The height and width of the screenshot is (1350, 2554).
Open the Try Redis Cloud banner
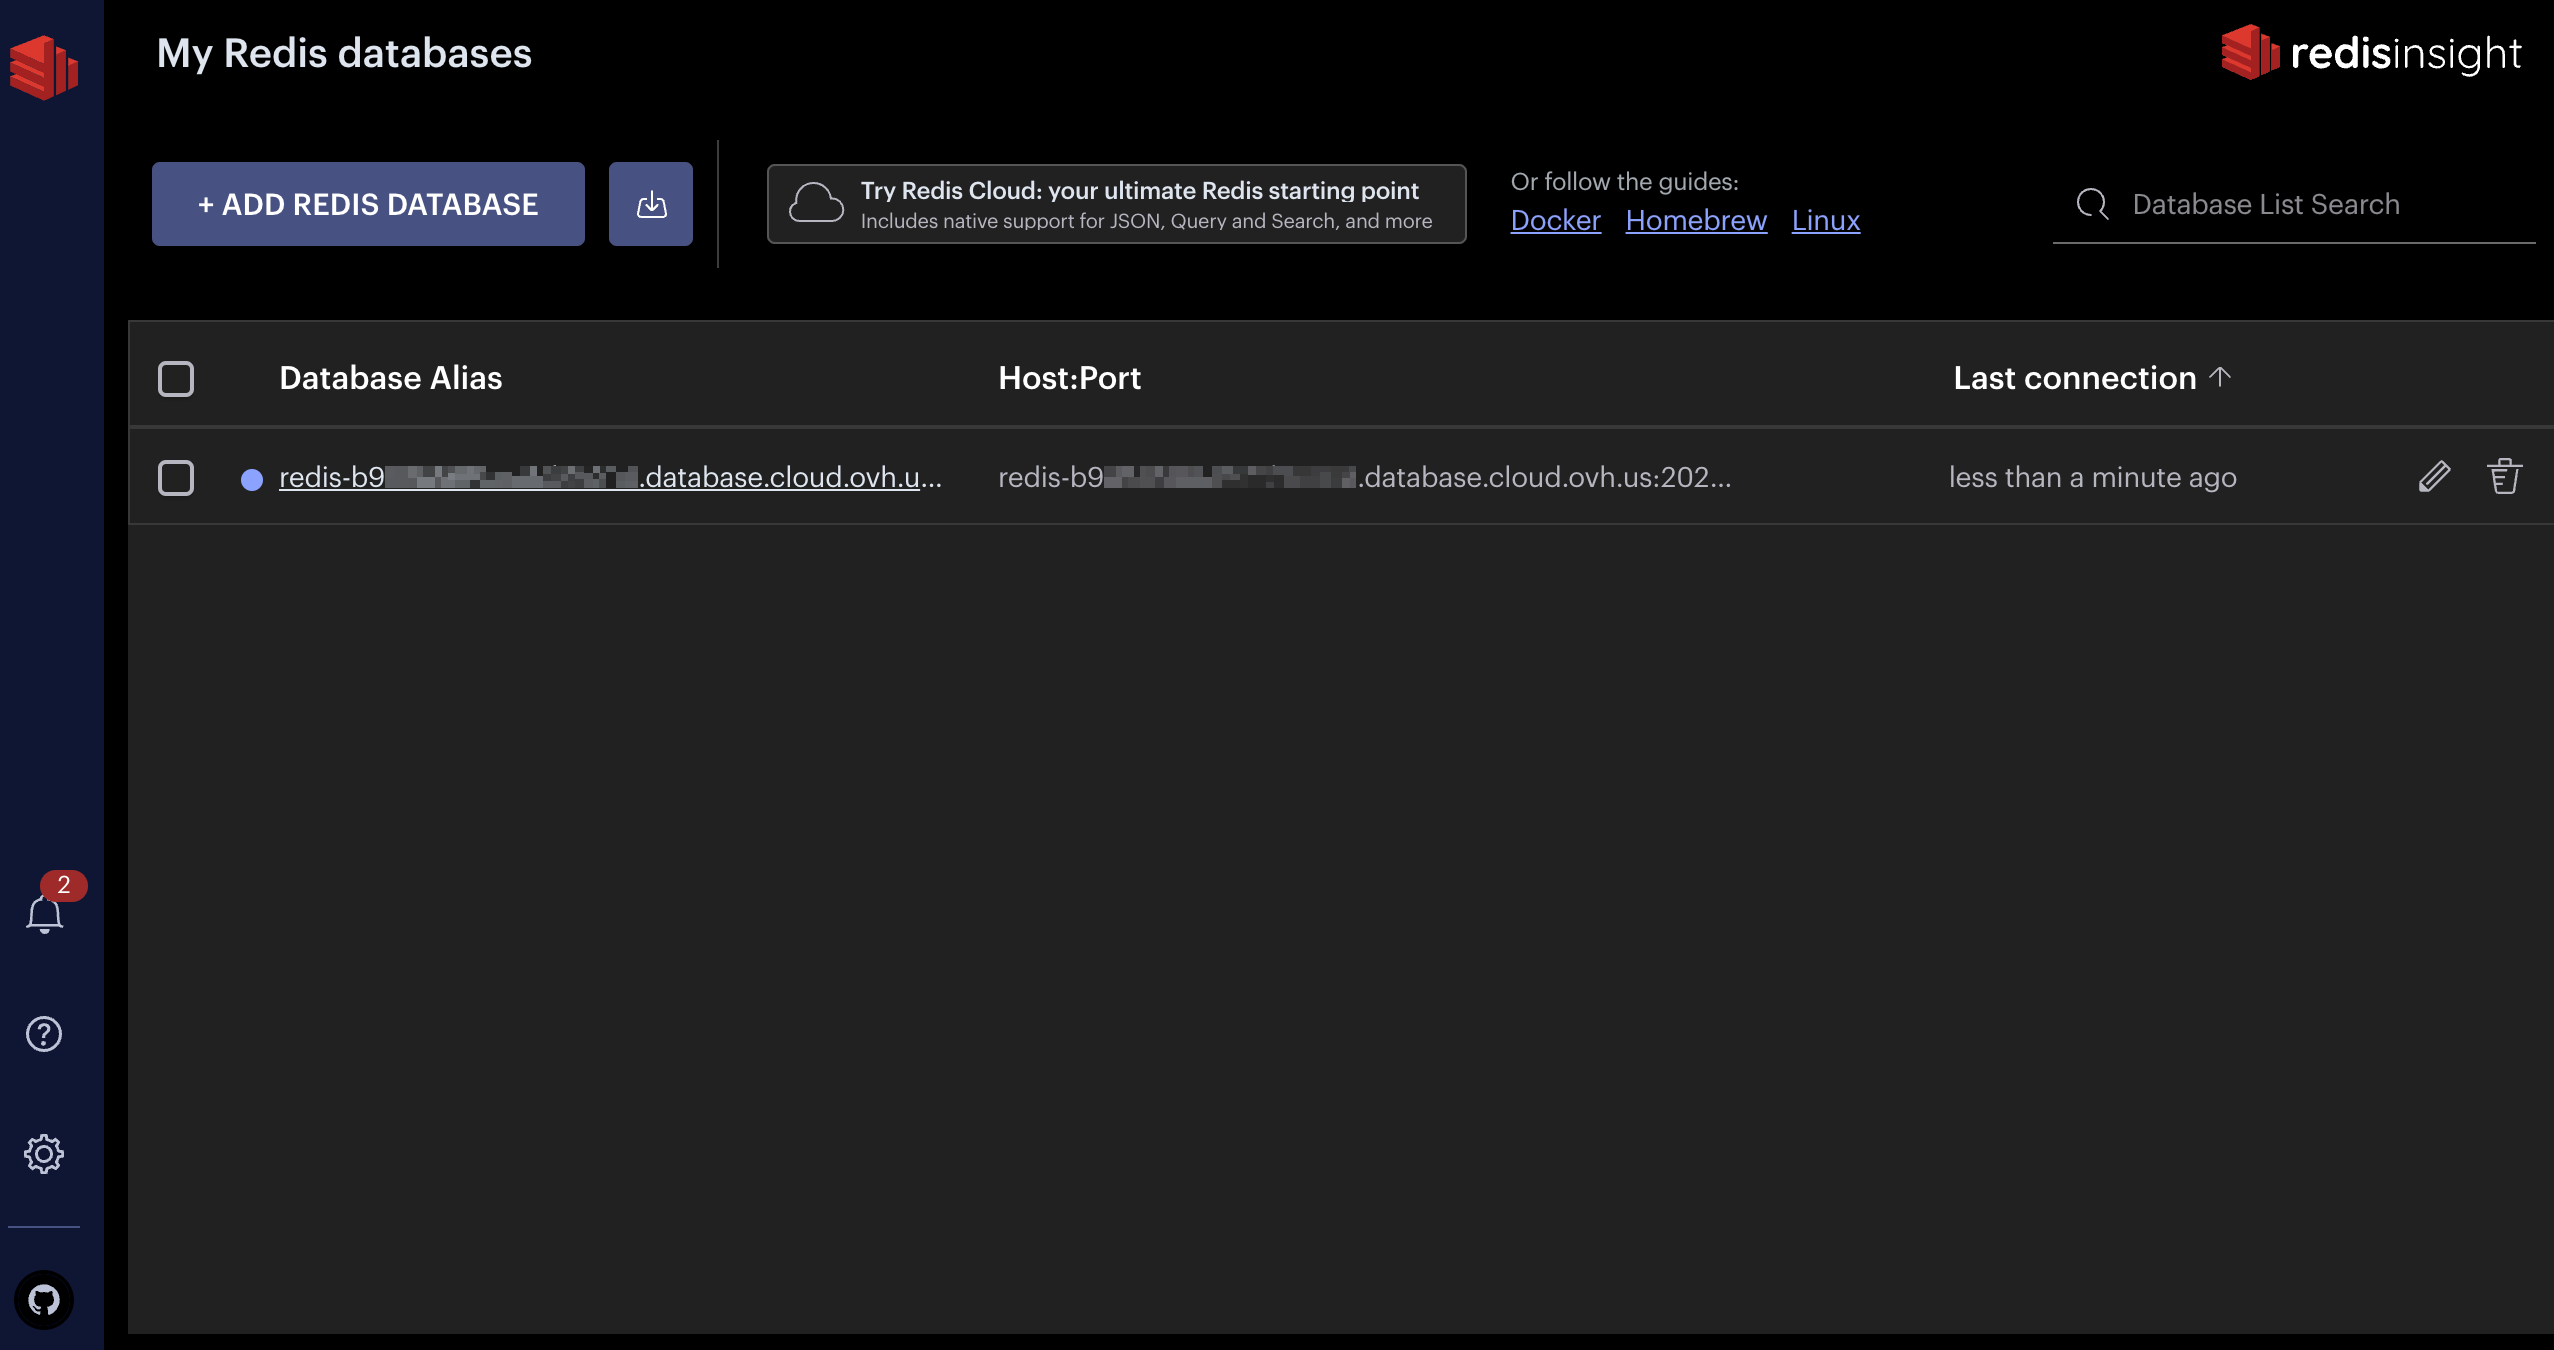pyautogui.click(x=1117, y=204)
